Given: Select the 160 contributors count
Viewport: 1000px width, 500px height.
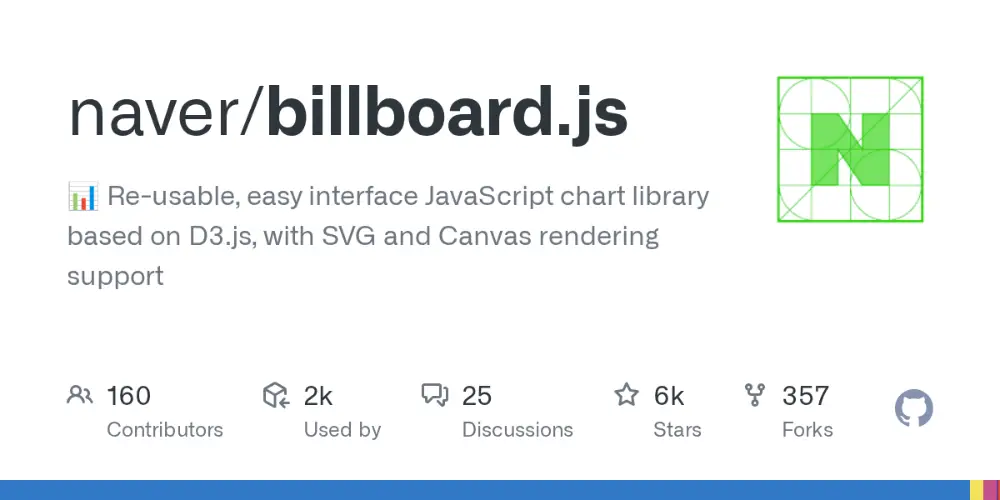Looking at the screenshot, I should 128,396.
